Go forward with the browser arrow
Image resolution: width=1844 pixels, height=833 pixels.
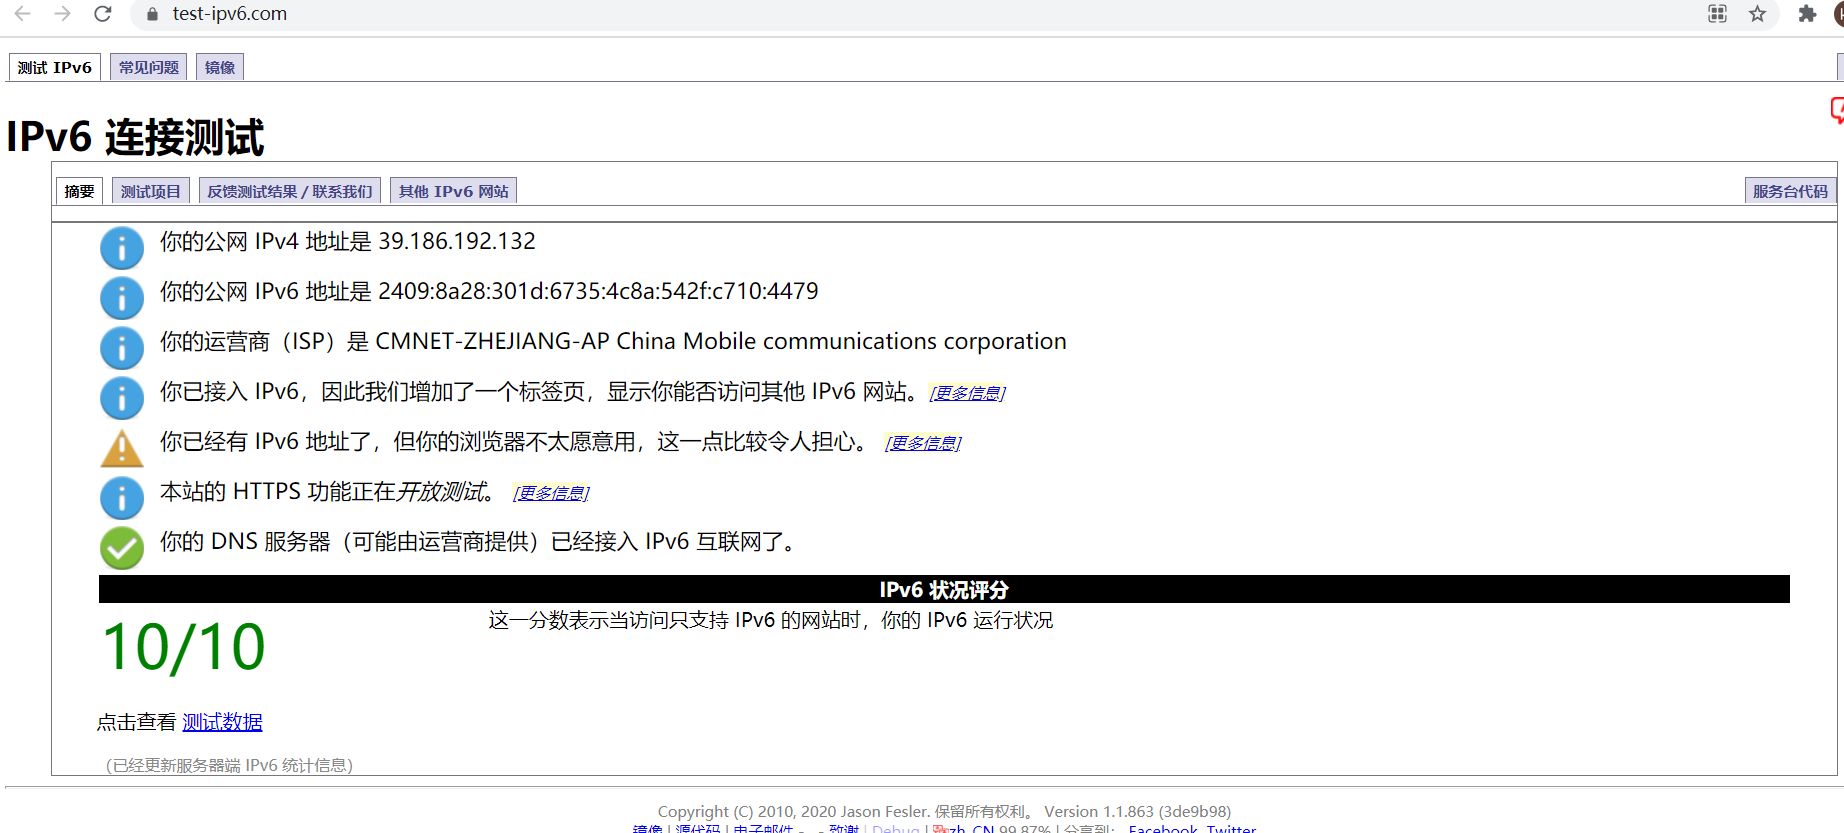click(x=62, y=14)
